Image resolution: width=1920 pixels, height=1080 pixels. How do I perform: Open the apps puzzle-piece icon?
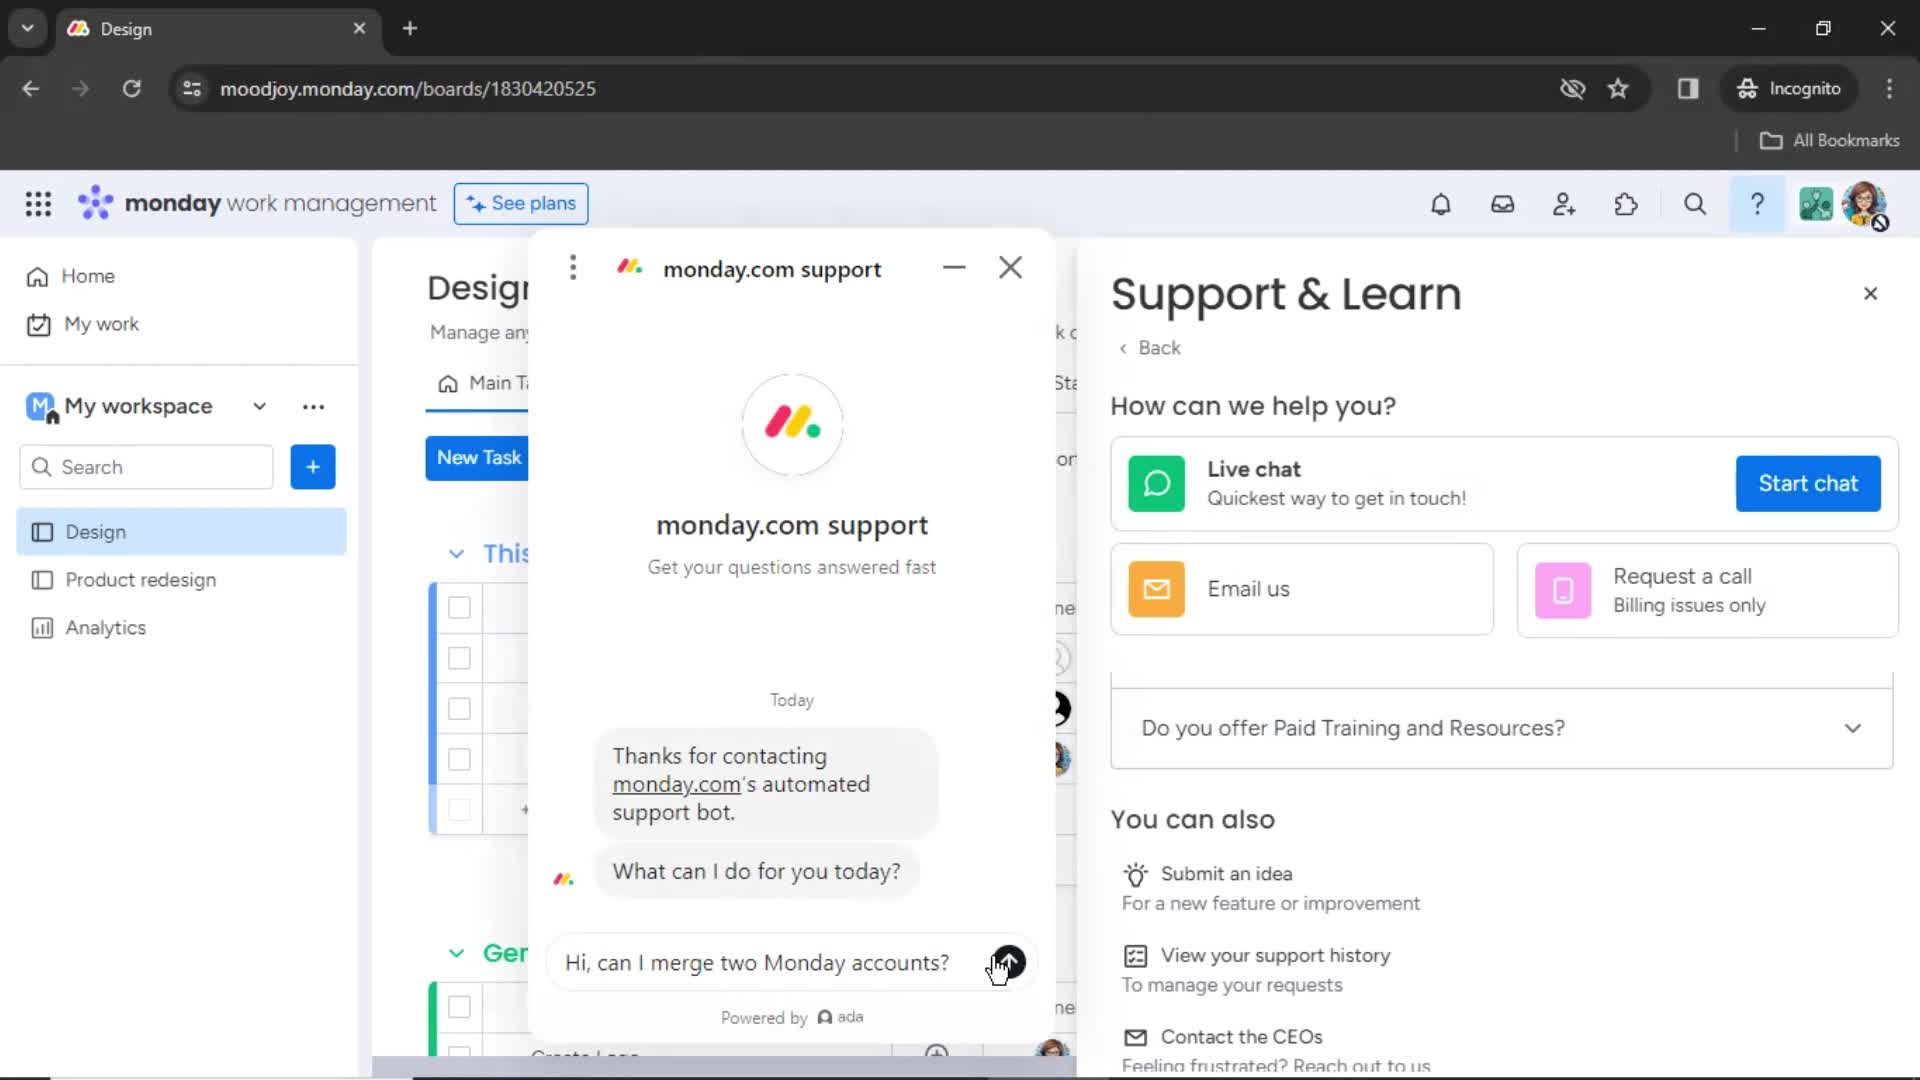pyautogui.click(x=1626, y=204)
